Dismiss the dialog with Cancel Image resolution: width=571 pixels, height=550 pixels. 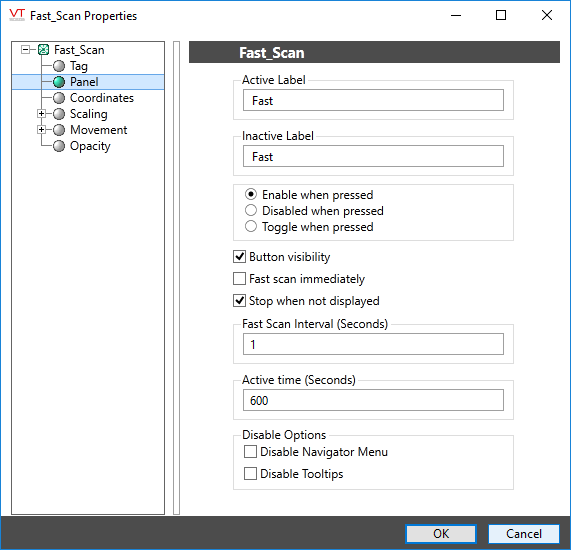(x=524, y=534)
